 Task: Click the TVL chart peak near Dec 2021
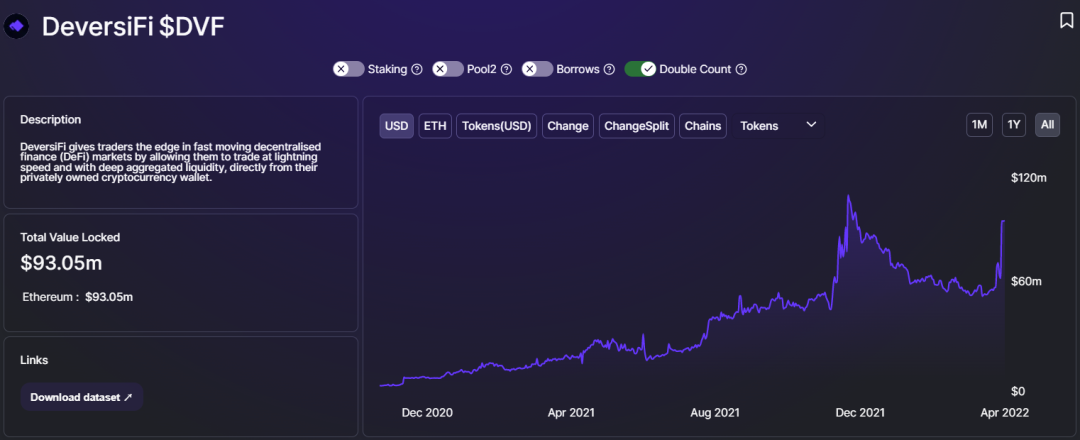(848, 196)
